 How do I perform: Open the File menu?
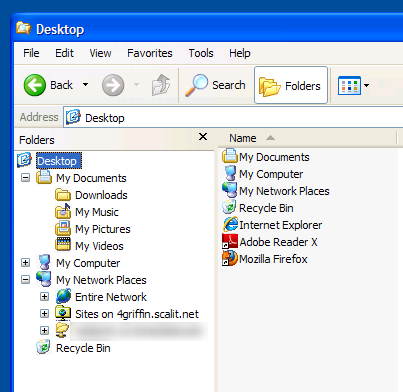(31, 53)
